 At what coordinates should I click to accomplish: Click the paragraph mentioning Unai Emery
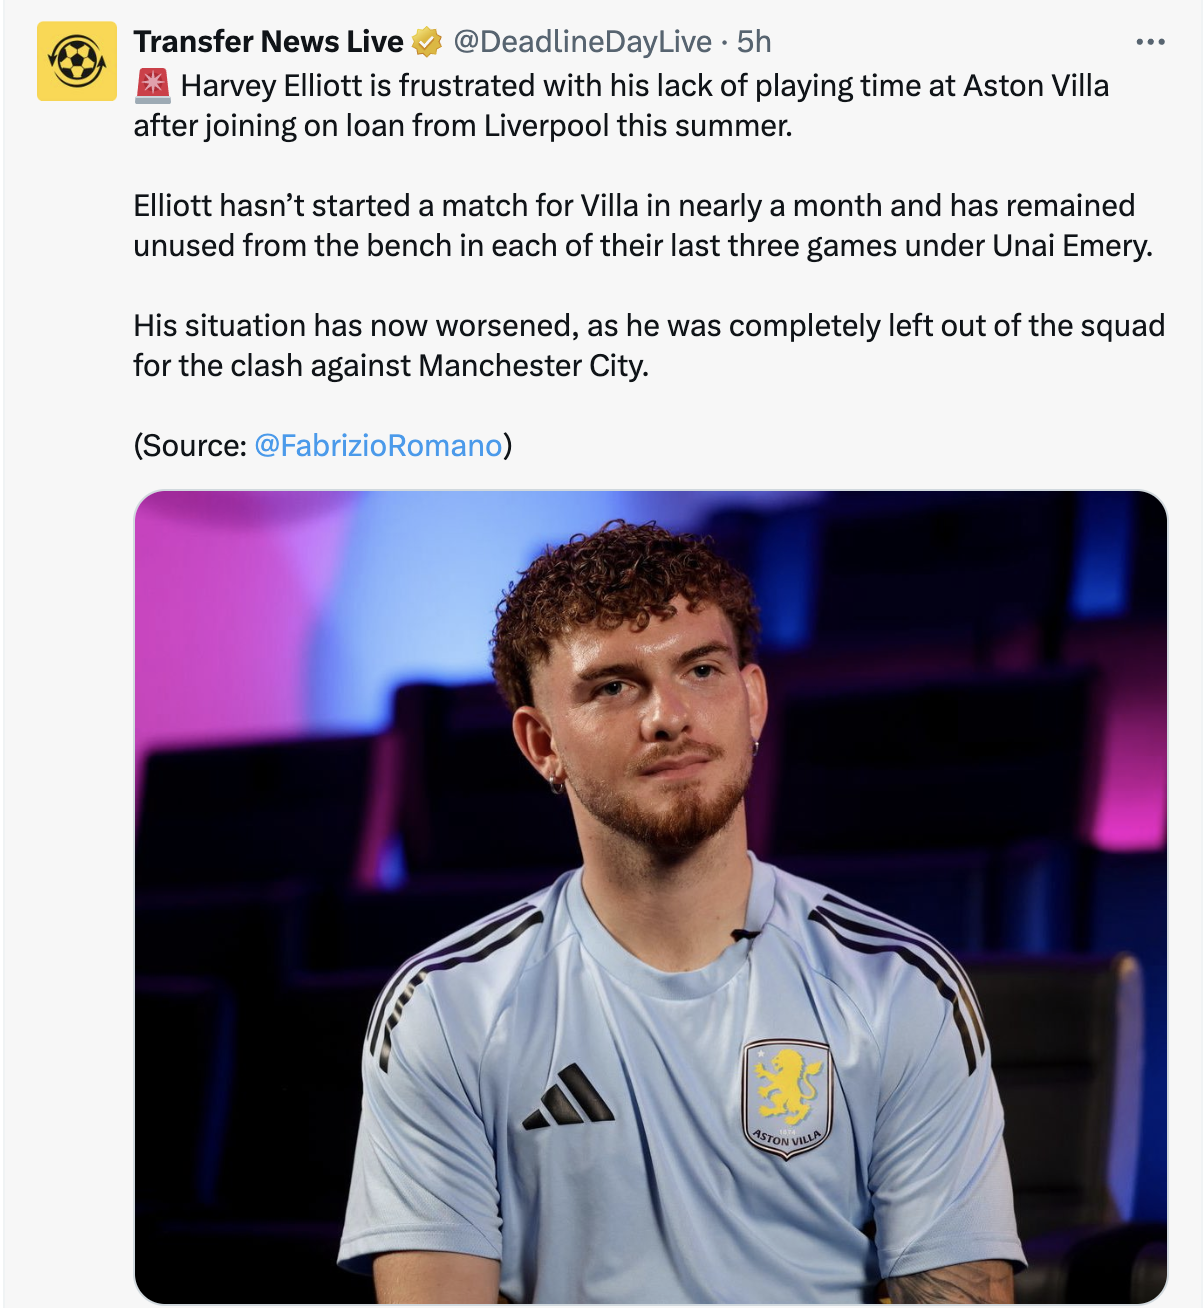pyautogui.click(x=642, y=226)
